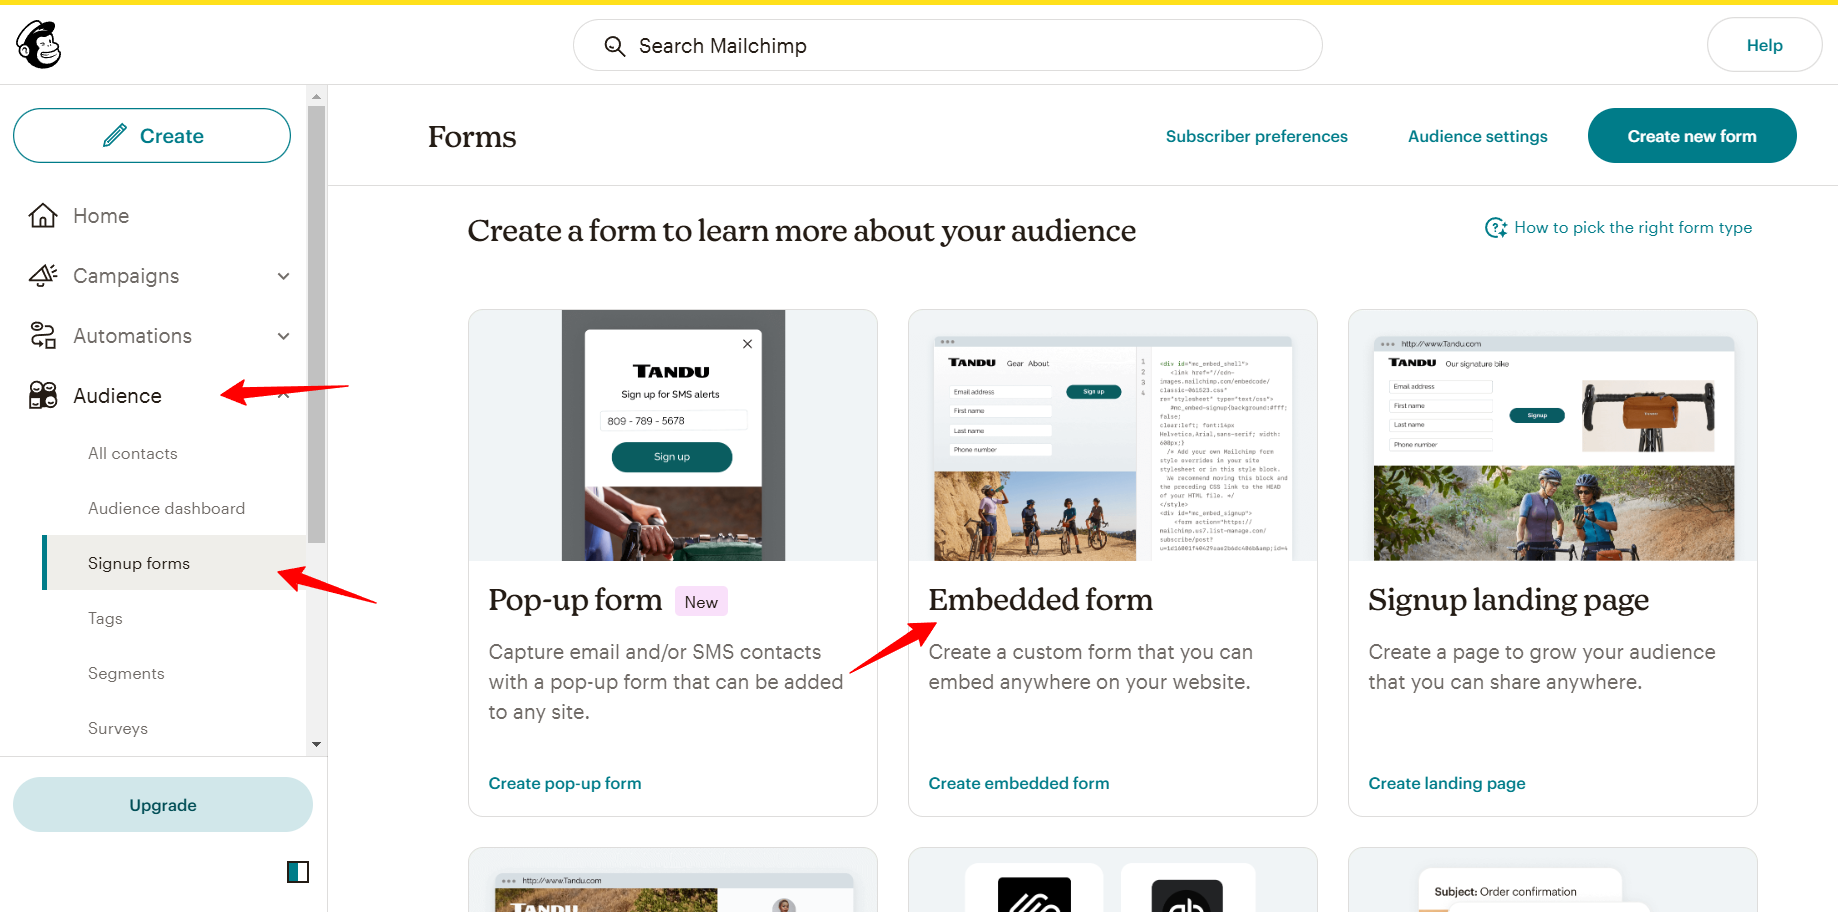Expand the Campaigns menu chevron
Screen dimensions: 1838x912
point(284,276)
